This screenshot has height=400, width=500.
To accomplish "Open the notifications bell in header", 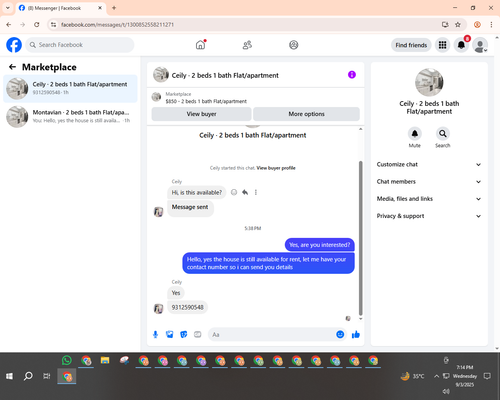I will 461,45.
